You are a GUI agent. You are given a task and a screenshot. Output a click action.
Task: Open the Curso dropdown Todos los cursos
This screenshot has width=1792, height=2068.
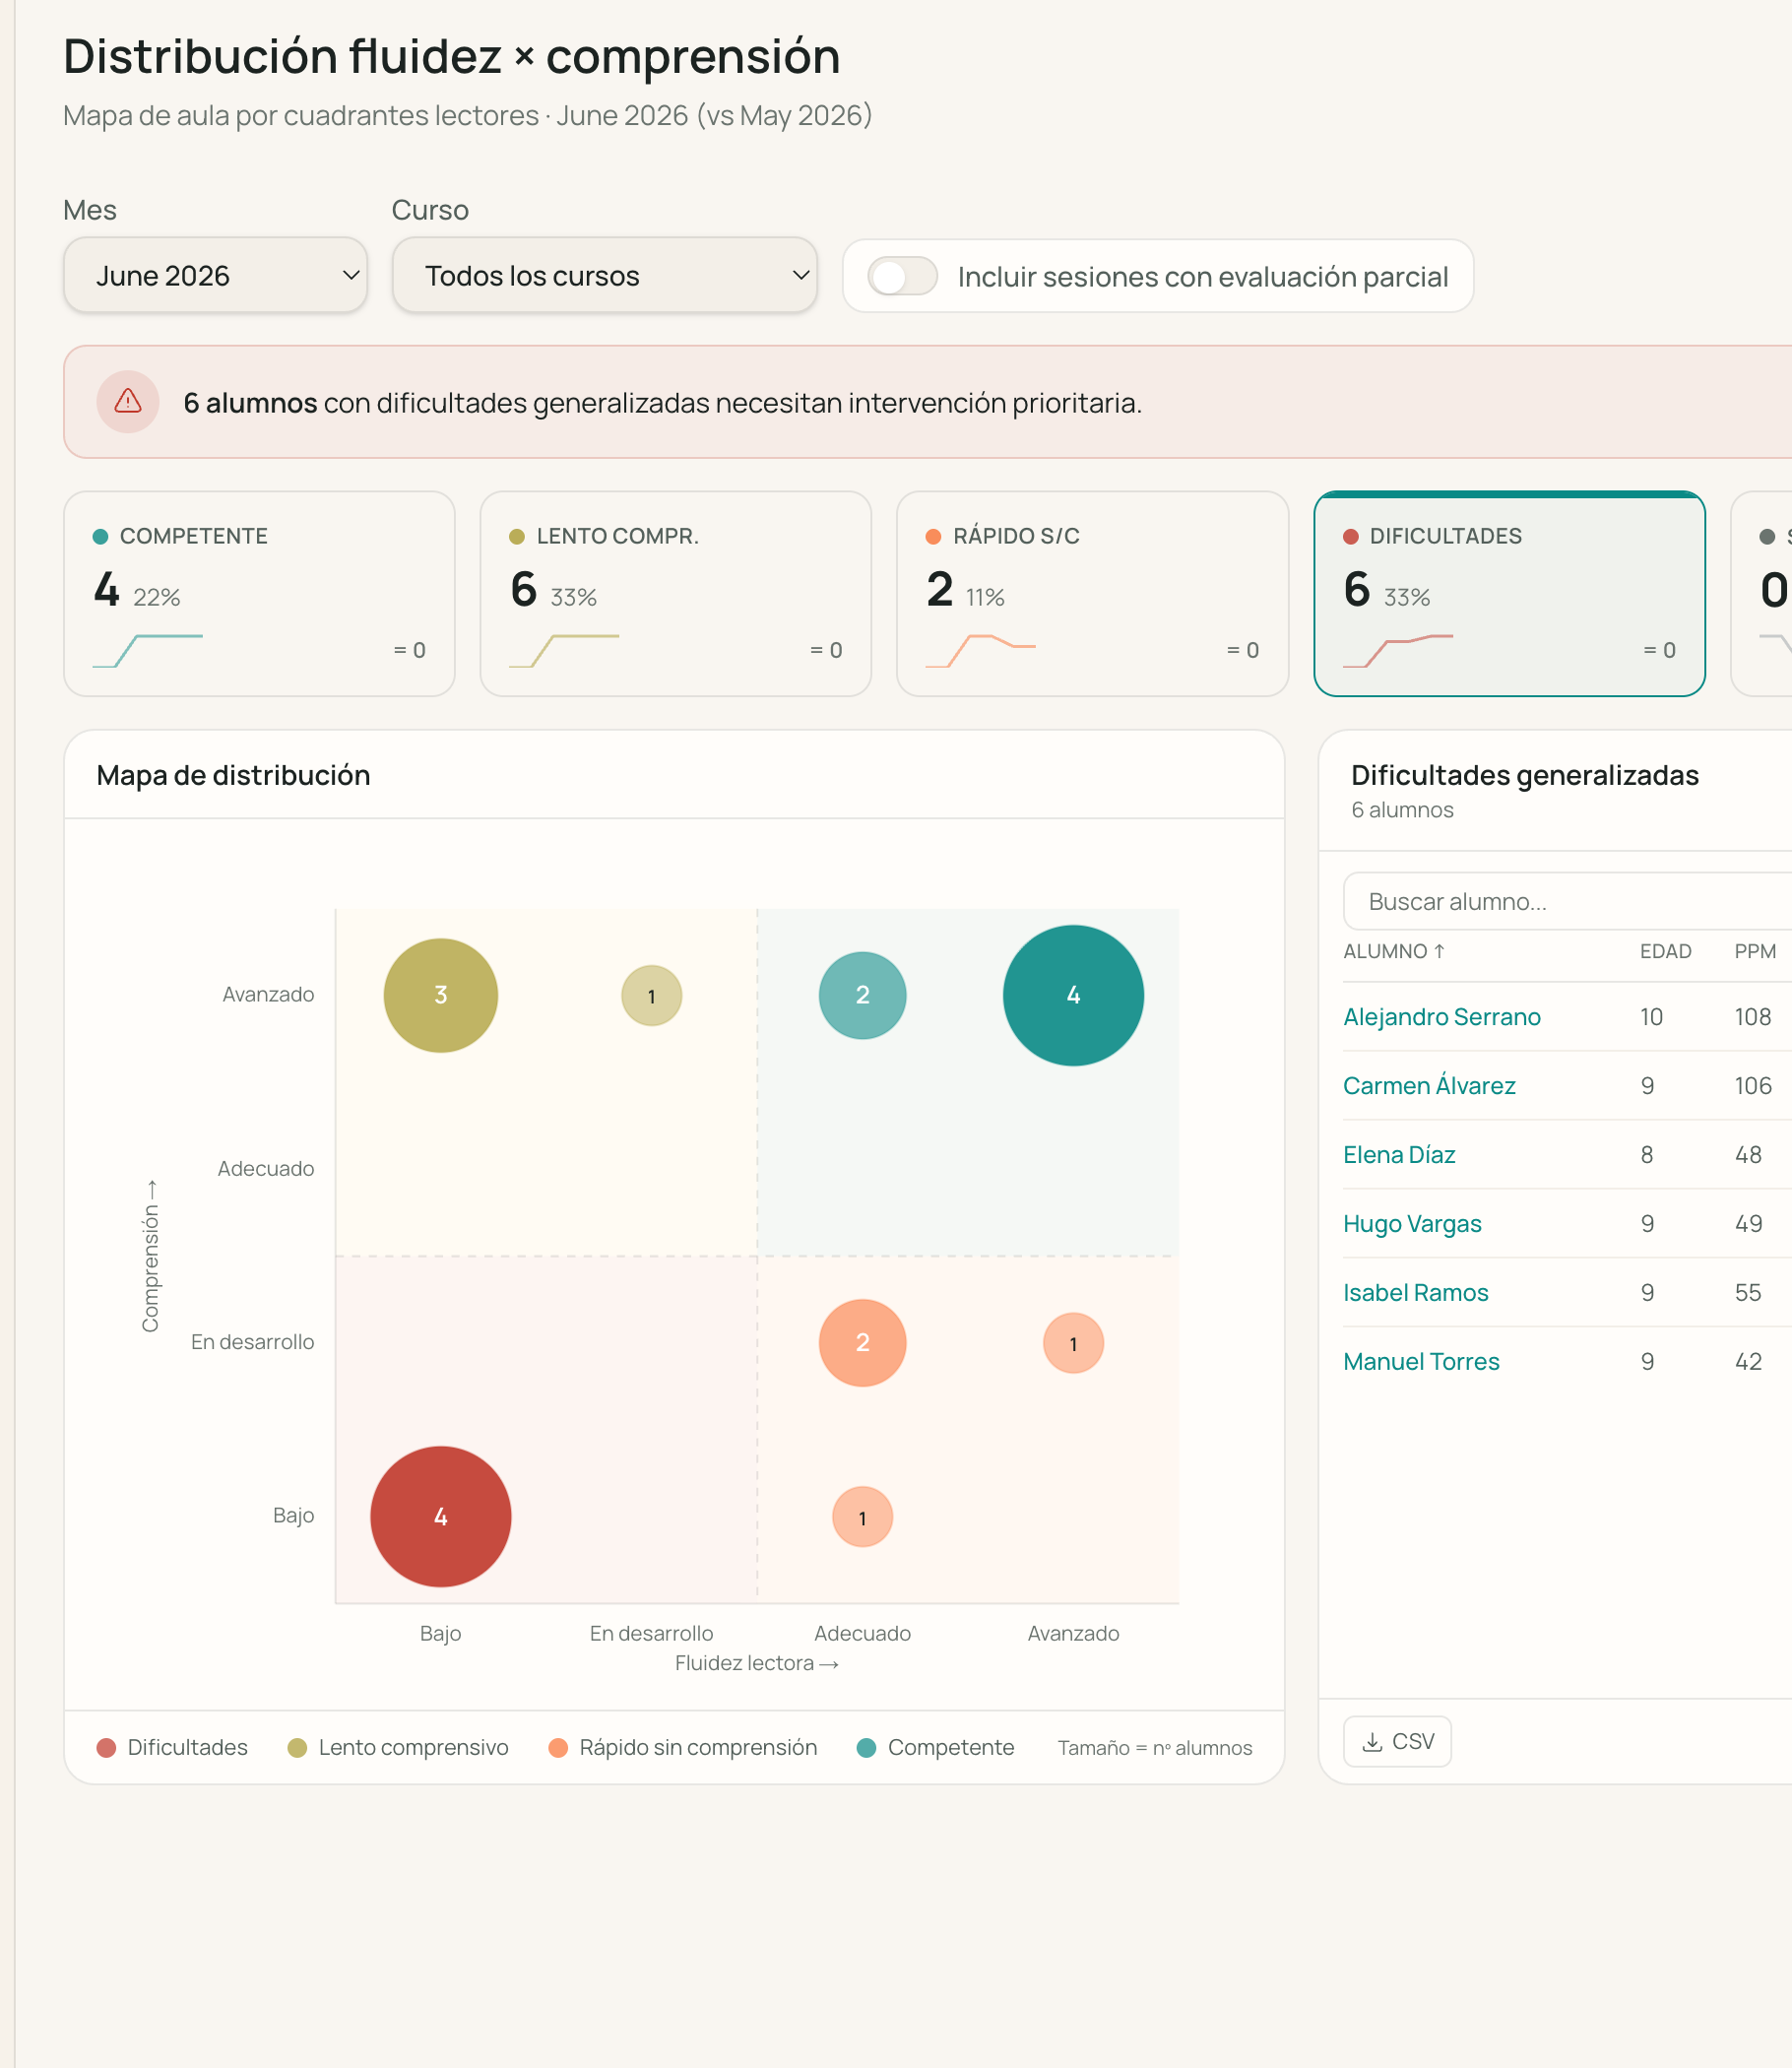coord(604,275)
